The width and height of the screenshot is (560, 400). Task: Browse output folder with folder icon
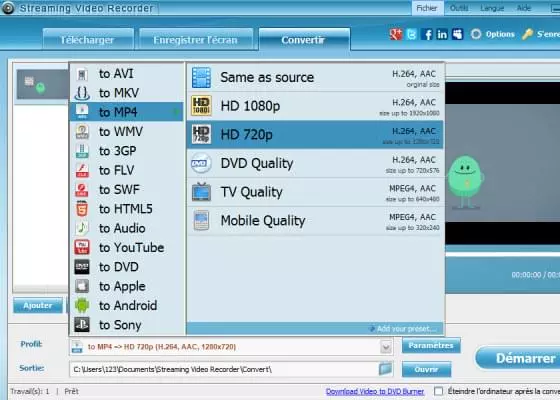point(385,369)
